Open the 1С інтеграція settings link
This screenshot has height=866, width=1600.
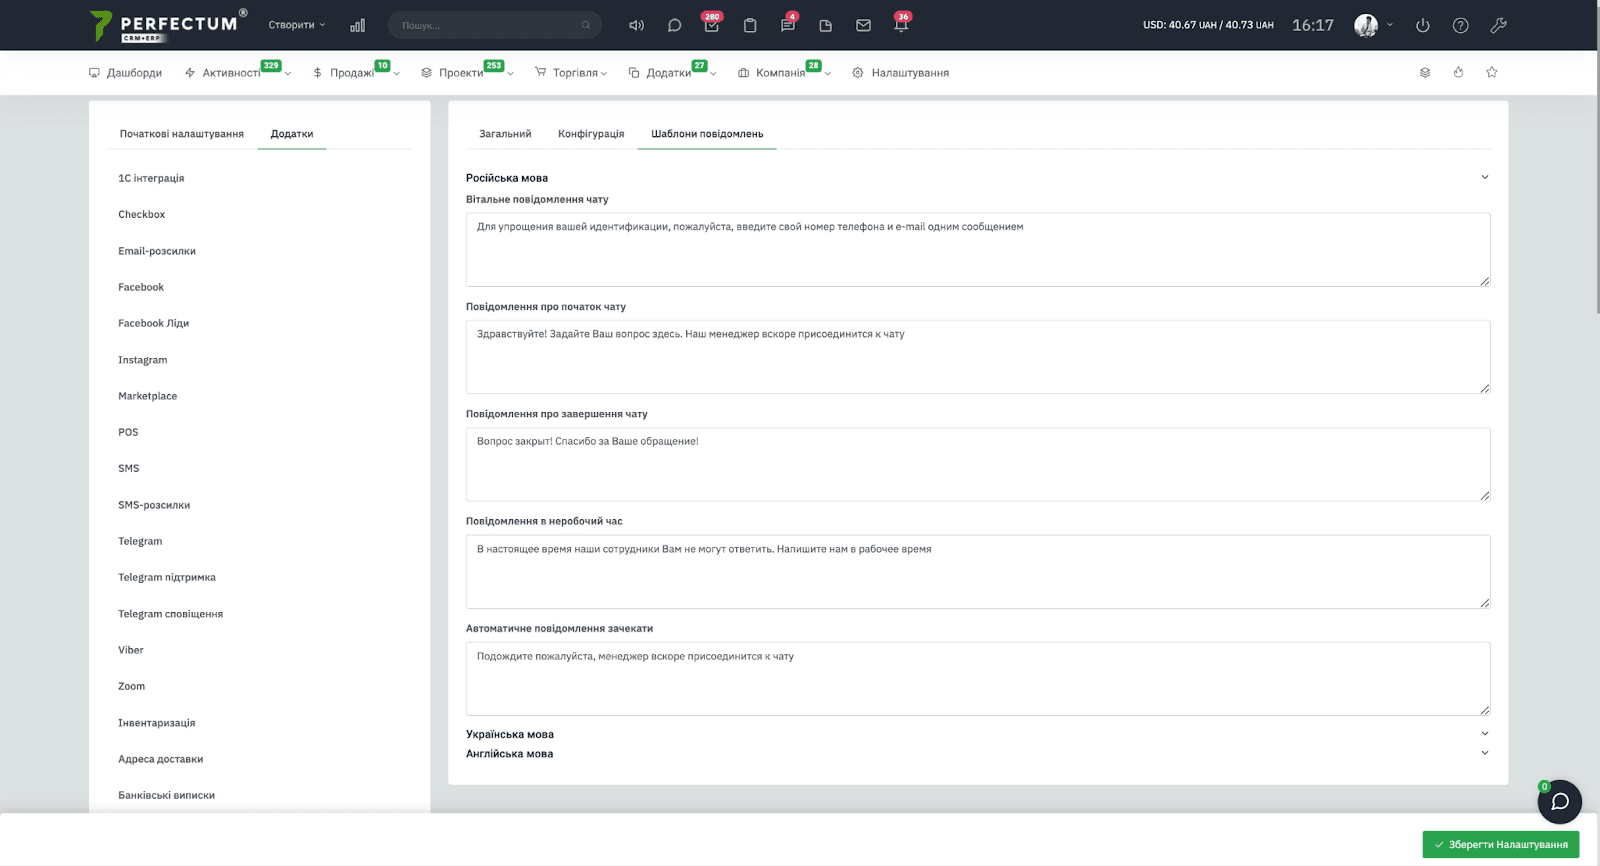point(151,178)
